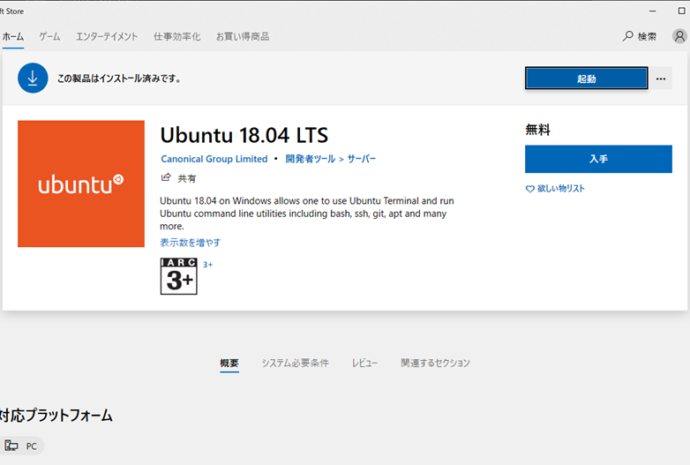Open the 仕事効率化 tab
This screenshot has height=465, width=690.
coord(177,37)
